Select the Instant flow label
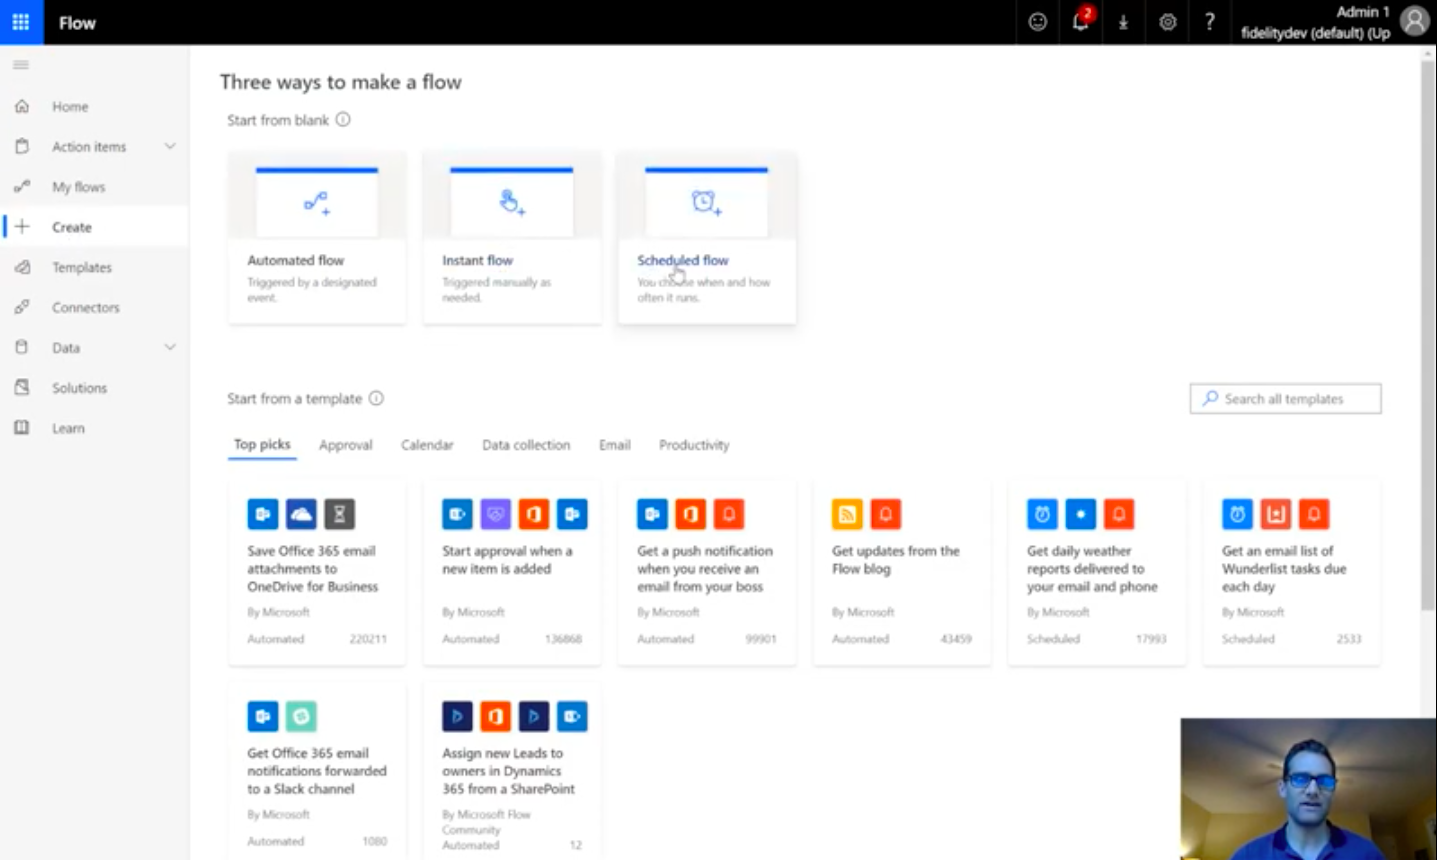 pos(477,260)
